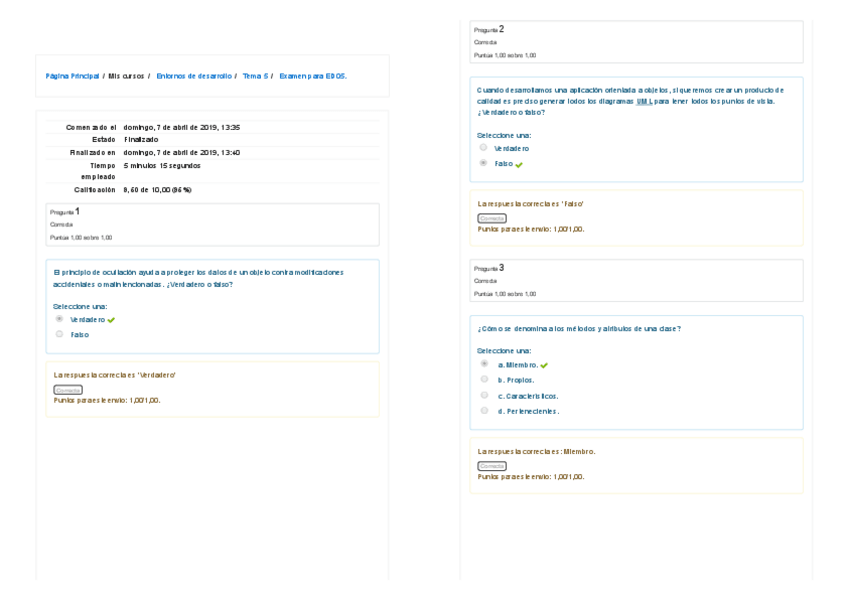The width and height of the screenshot is (848, 599).
Task: Click 'Mis cursos' in the breadcrumb
Action: 126,76
